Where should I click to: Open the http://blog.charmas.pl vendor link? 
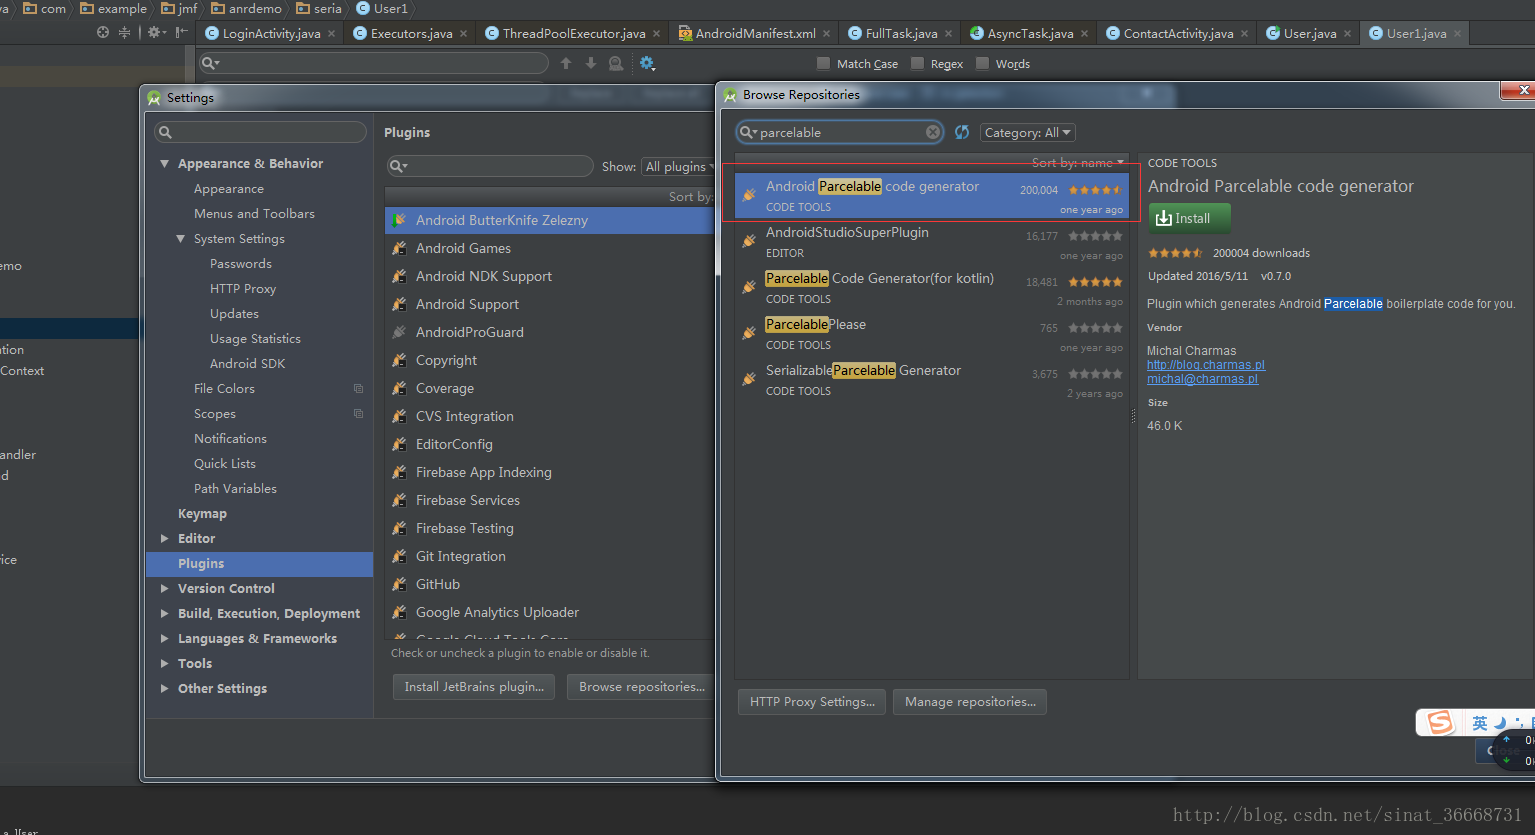(1206, 365)
